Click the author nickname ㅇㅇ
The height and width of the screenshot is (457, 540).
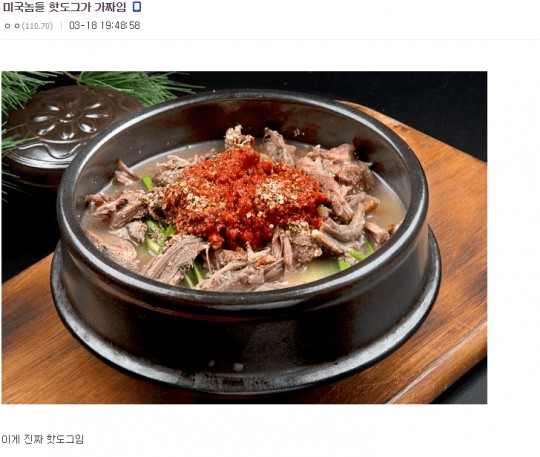point(12,26)
